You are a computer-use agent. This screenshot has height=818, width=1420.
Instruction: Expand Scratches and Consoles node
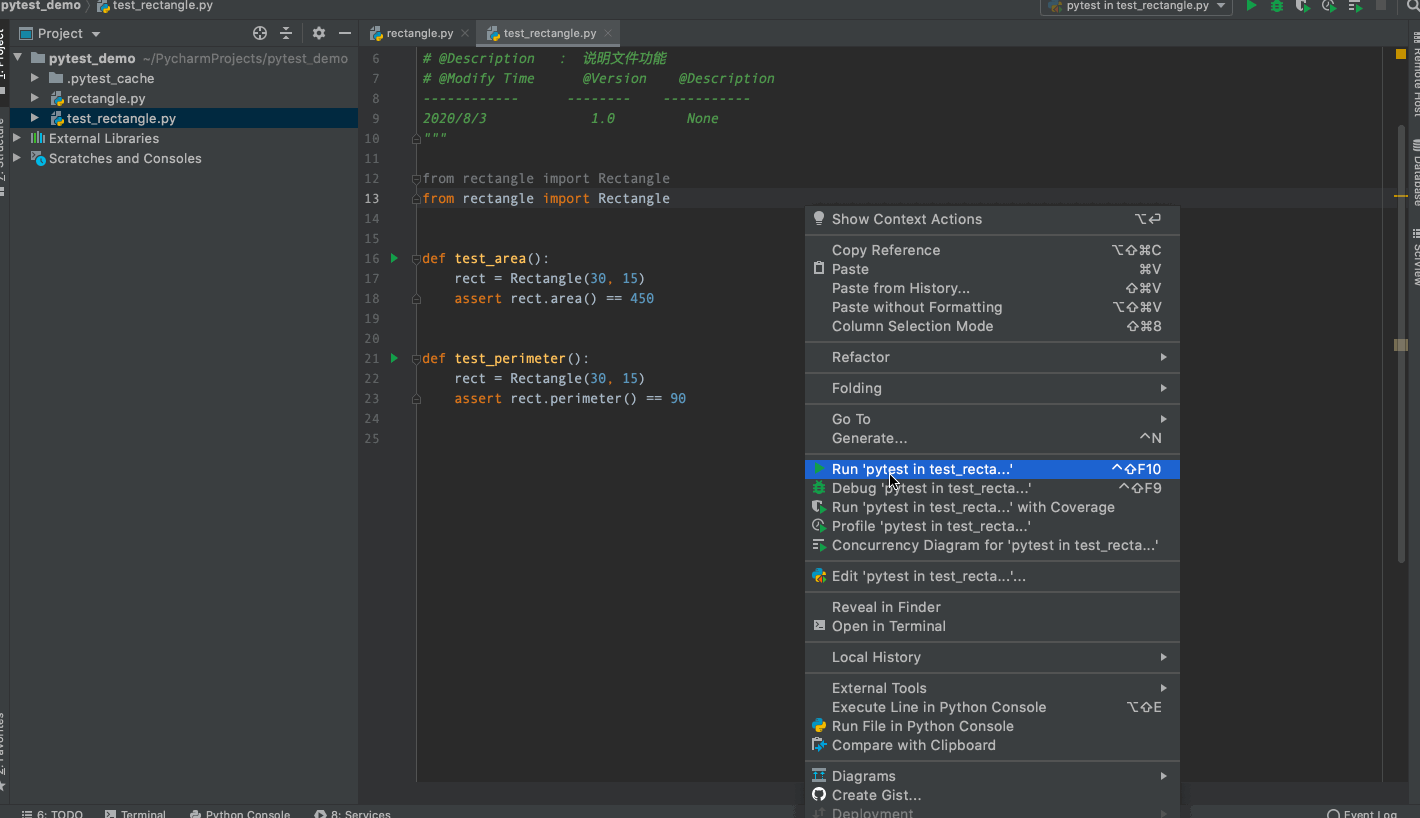pyautogui.click(x=17, y=158)
